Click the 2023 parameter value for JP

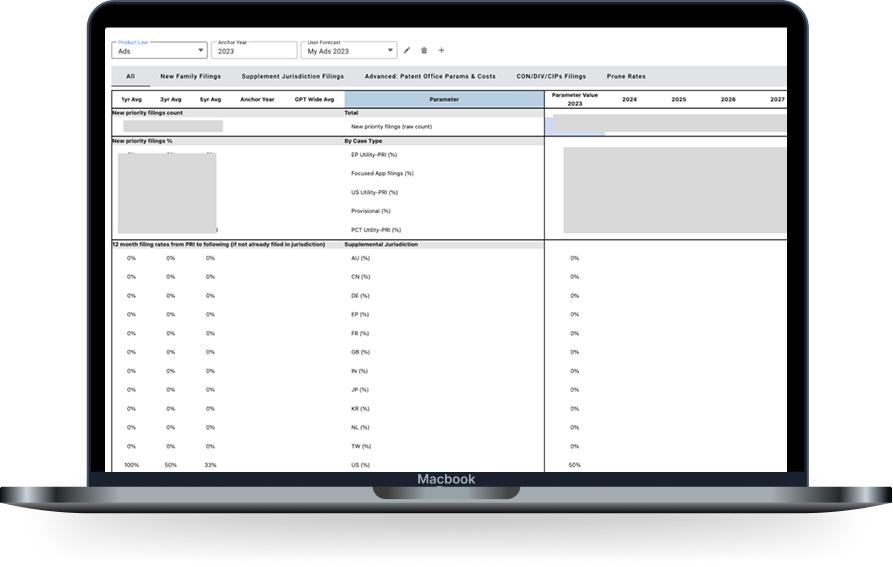(575, 390)
